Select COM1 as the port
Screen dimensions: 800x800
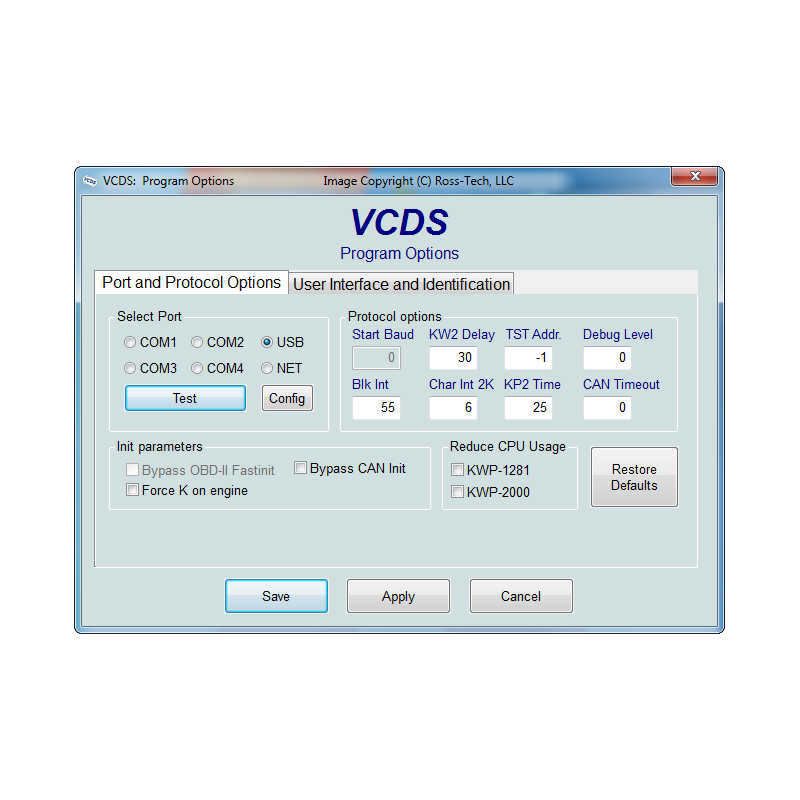click(130, 342)
